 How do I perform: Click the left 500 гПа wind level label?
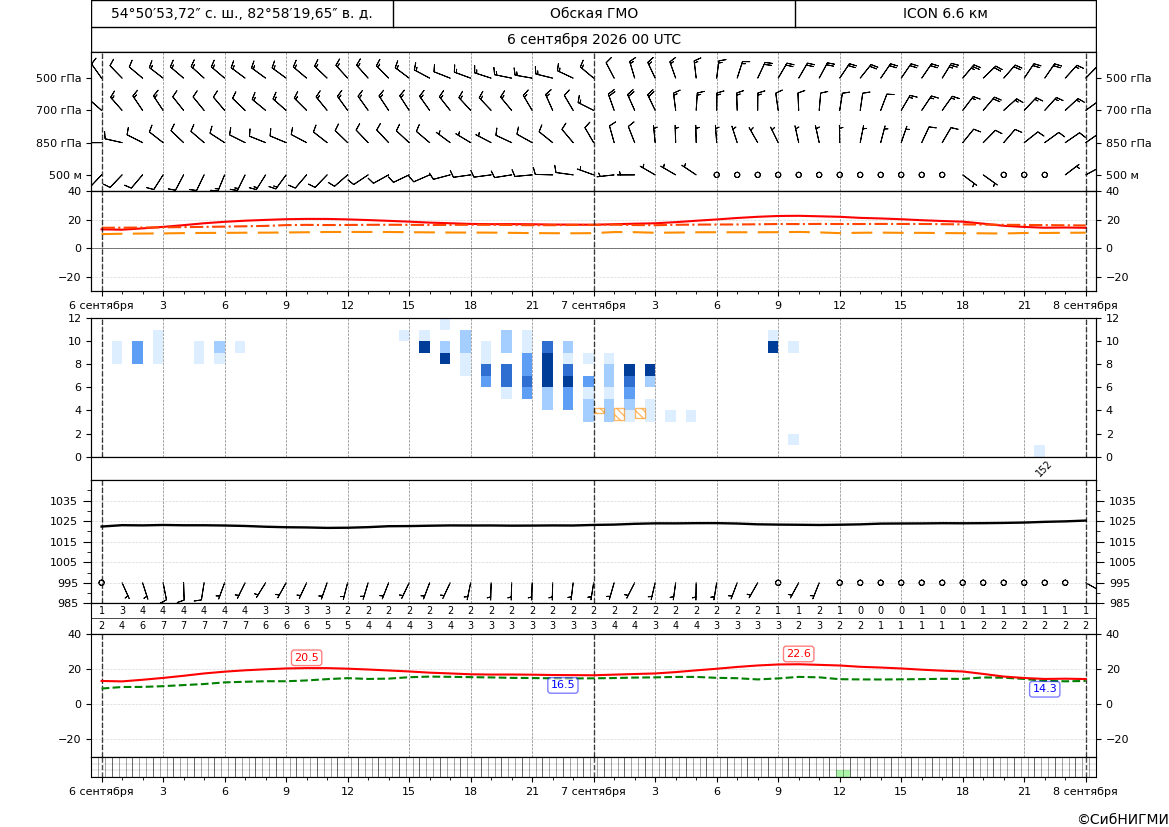pyautogui.click(x=59, y=78)
